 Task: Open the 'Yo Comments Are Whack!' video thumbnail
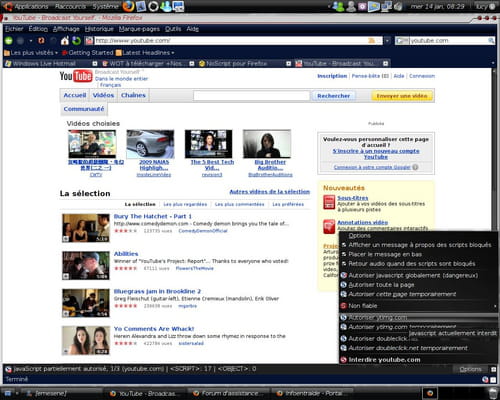click(x=86, y=340)
